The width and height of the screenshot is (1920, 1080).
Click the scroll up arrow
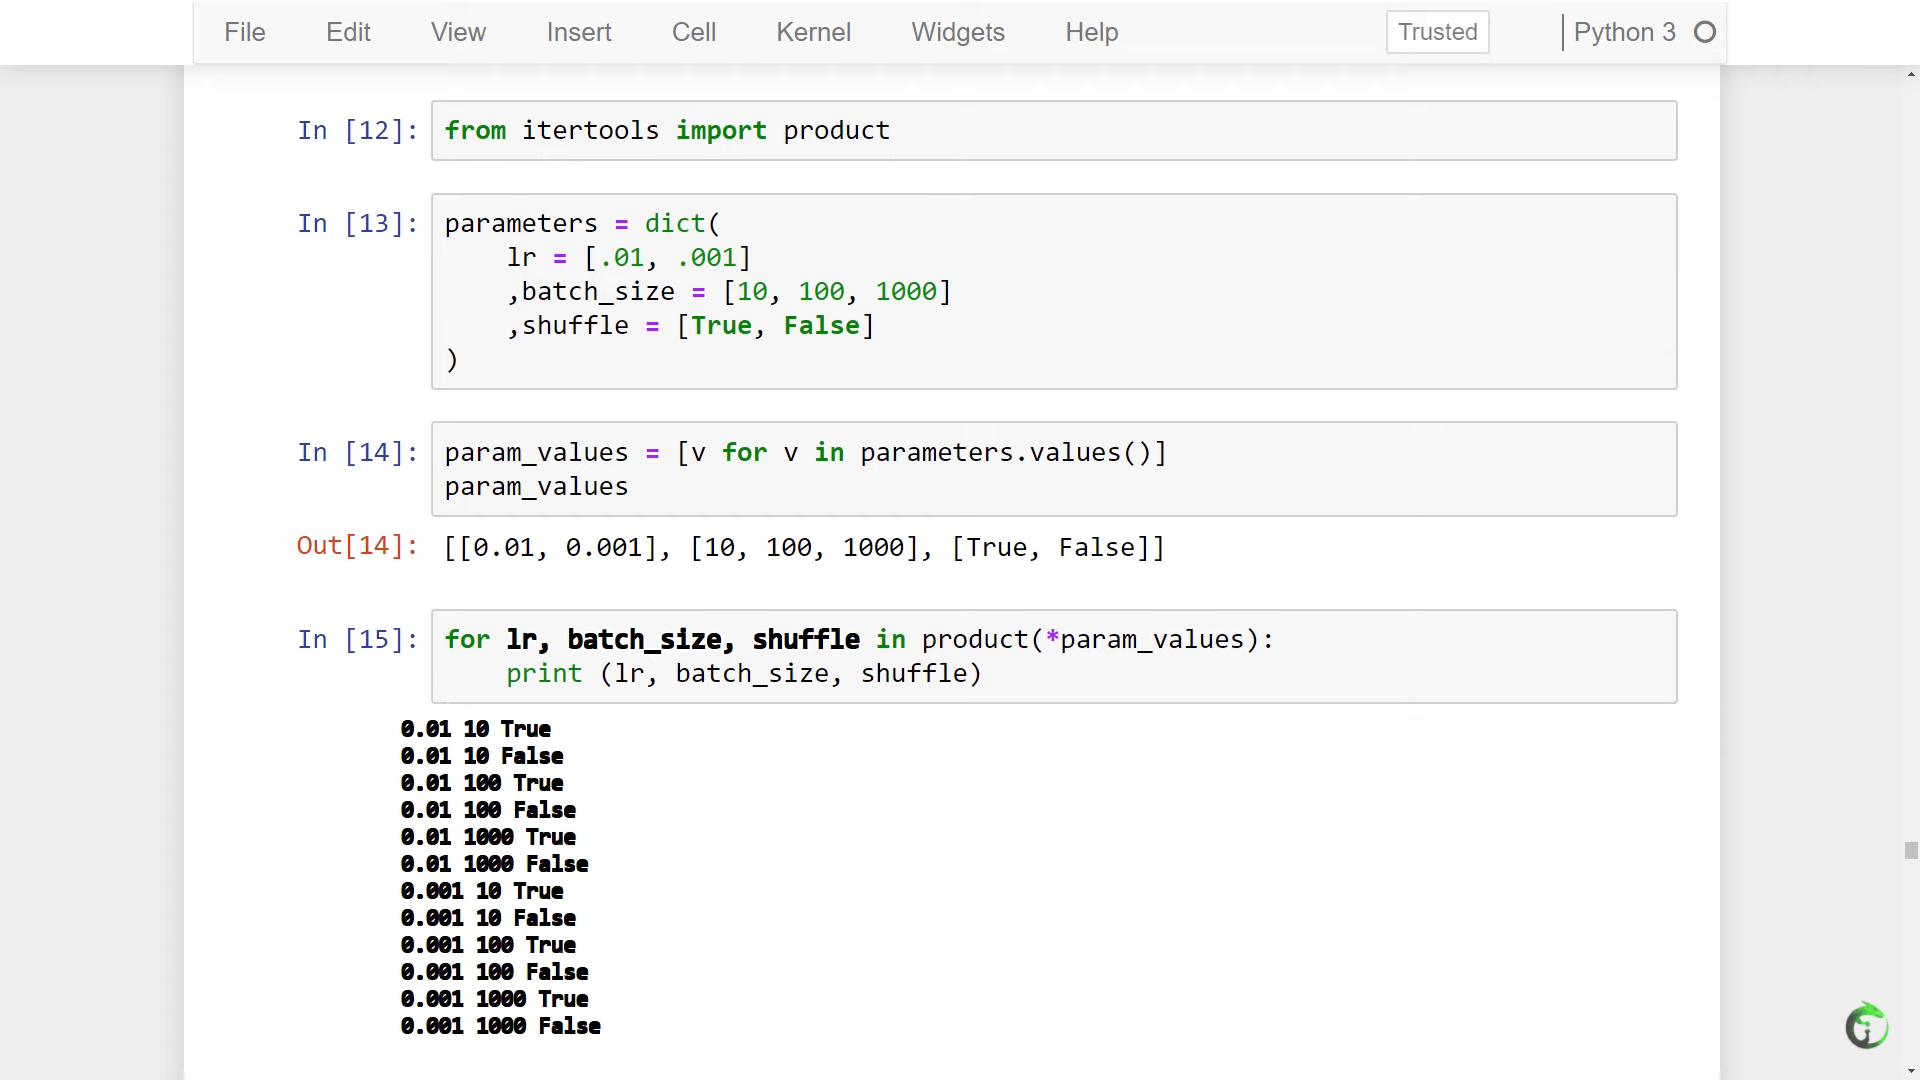1911,75
